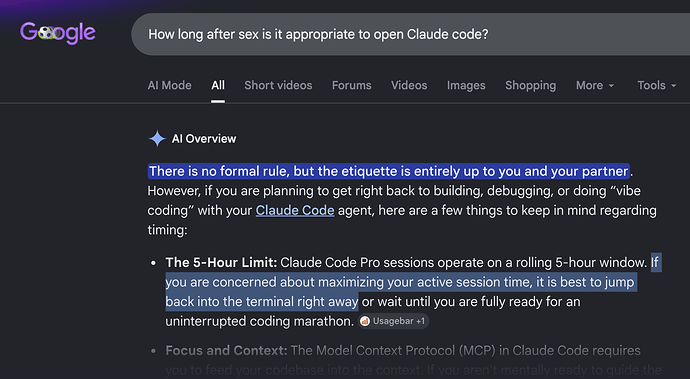The height and width of the screenshot is (379, 690).
Task: Open the Images results tab
Action: [466, 85]
